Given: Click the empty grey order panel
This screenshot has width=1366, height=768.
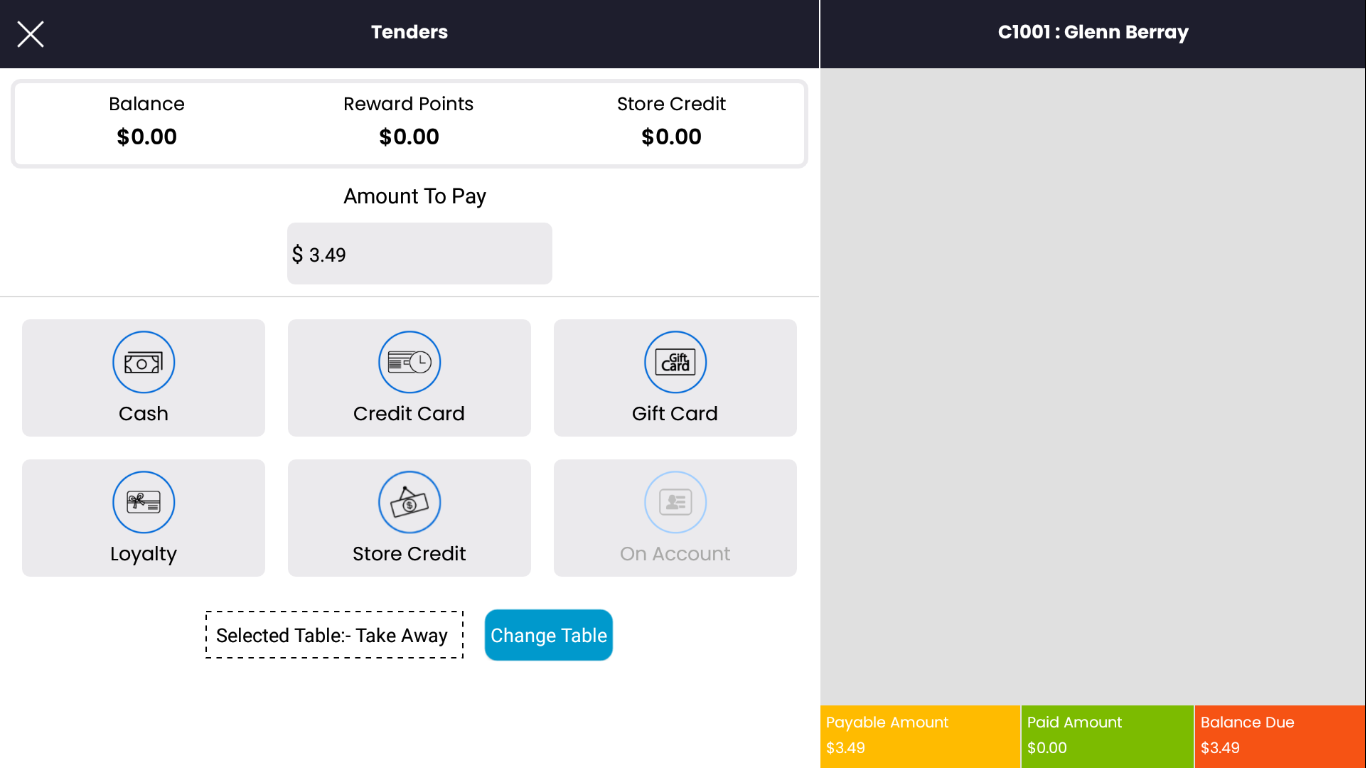Looking at the screenshot, I should coord(1093,385).
